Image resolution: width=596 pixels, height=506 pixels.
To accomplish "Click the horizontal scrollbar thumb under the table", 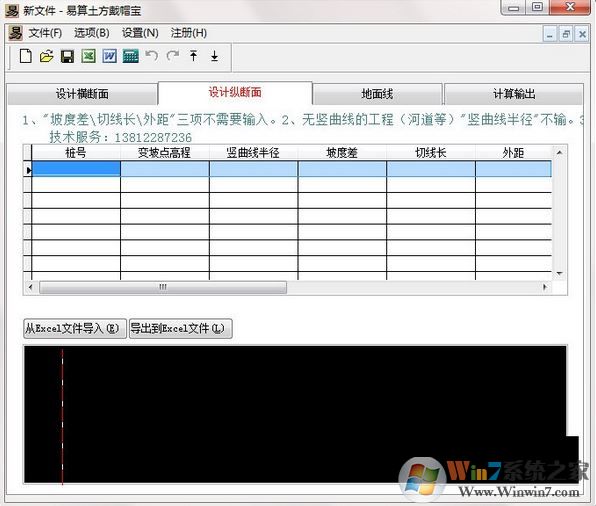I will 163,287.
